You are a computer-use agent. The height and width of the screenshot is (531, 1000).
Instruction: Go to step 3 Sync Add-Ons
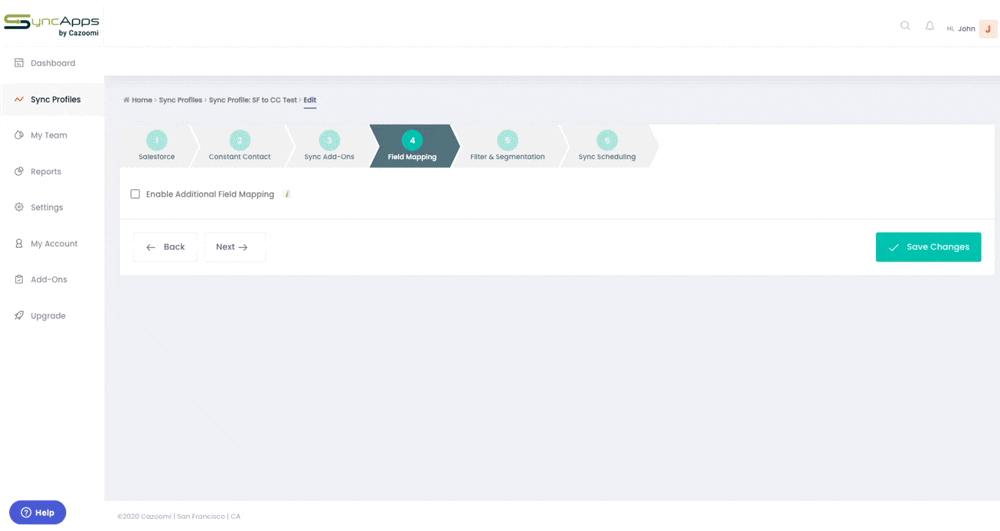click(329, 146)
